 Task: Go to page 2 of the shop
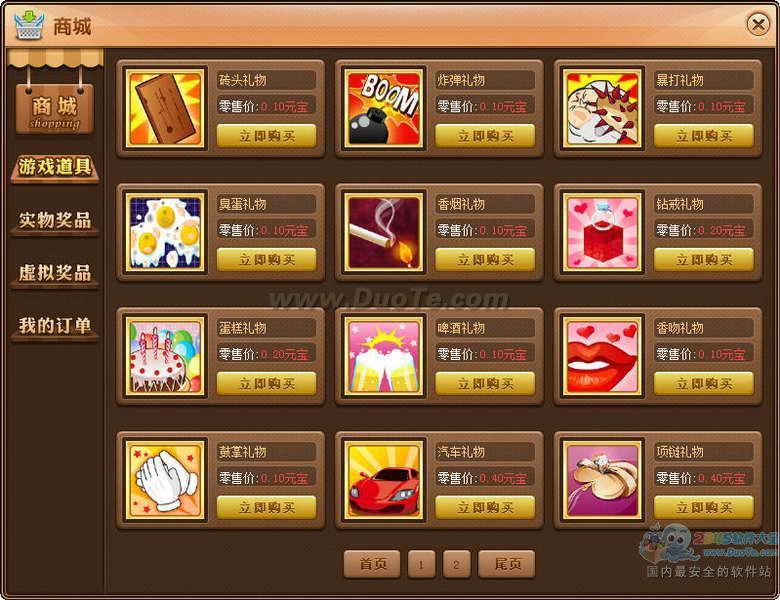(x=456, y=564)
